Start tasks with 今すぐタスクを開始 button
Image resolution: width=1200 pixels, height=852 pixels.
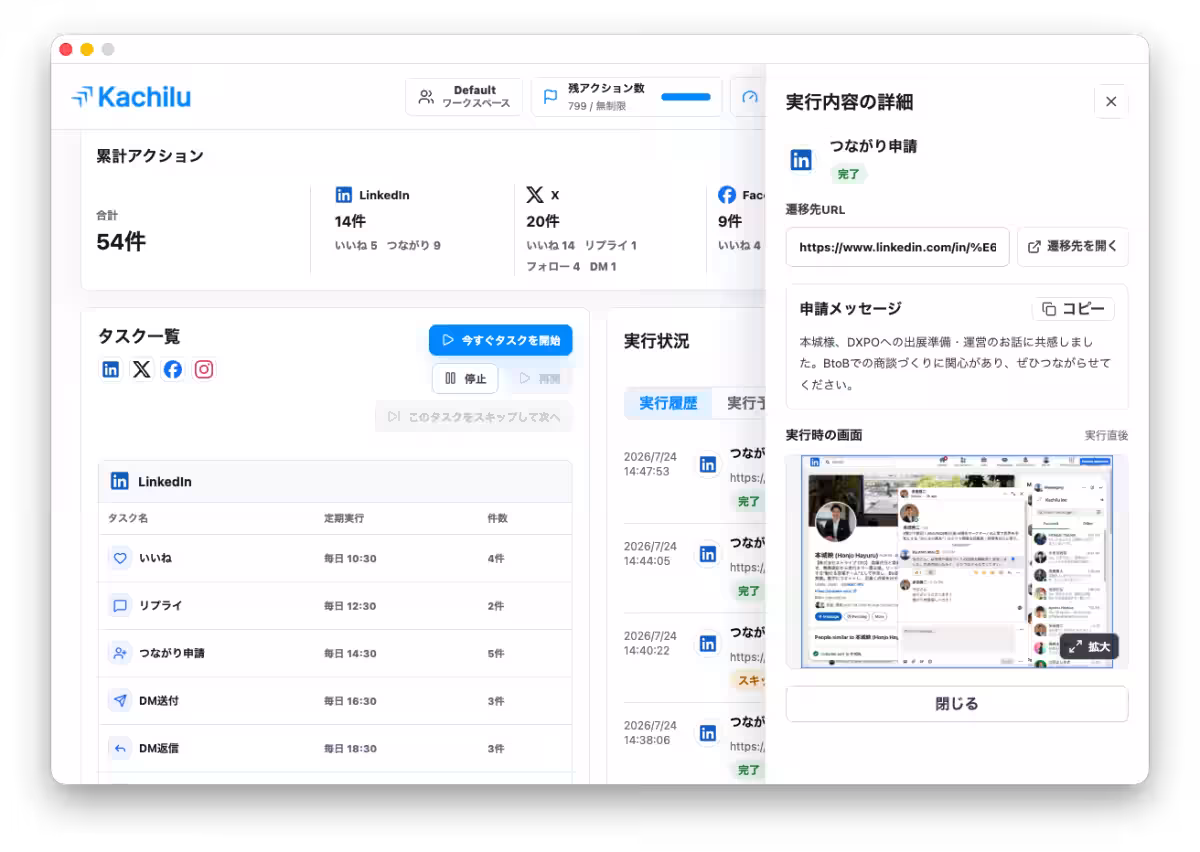click(x=501, y=340)
